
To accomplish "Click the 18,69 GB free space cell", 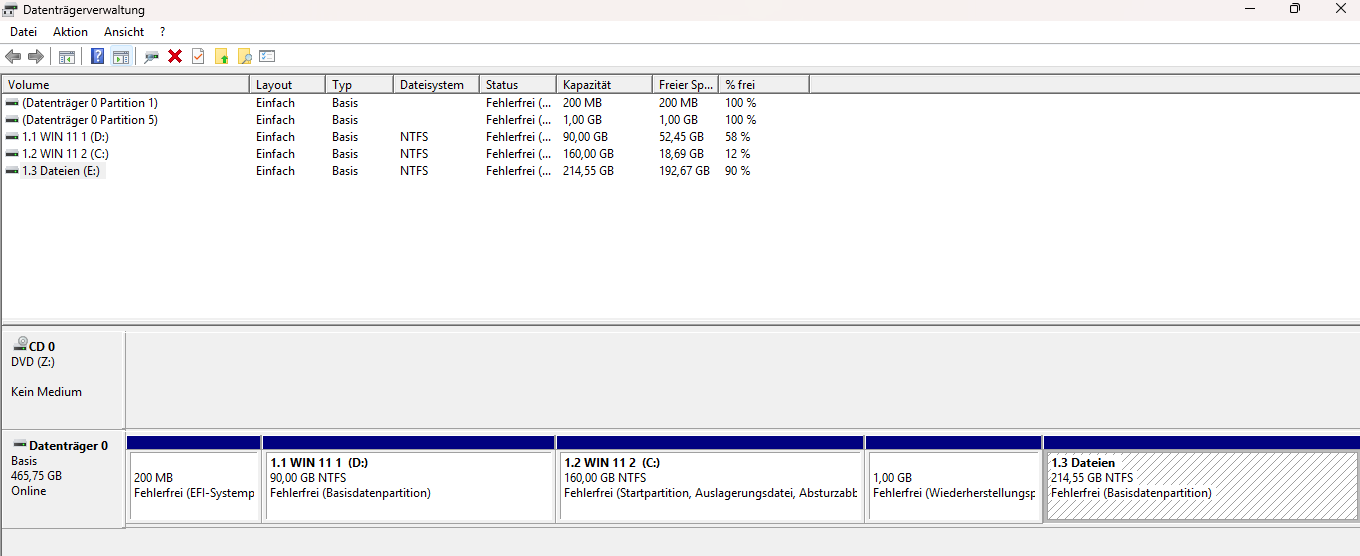I will tap(681, 154).
